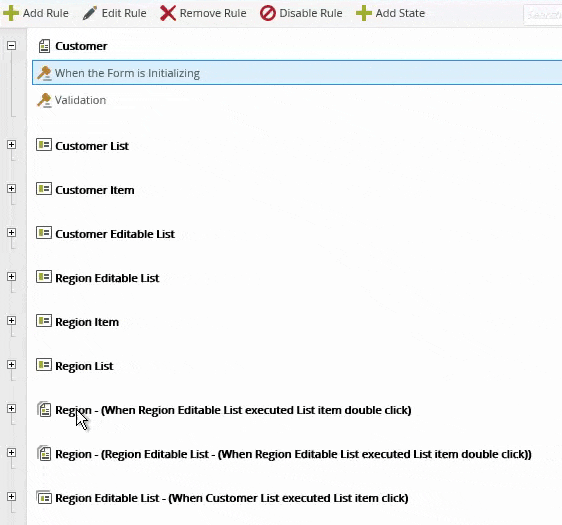Image resolution: width=562 pixels, height=525 pixels.
Task: Click the view icon beside Region List
Action: [x=44, y=365]
